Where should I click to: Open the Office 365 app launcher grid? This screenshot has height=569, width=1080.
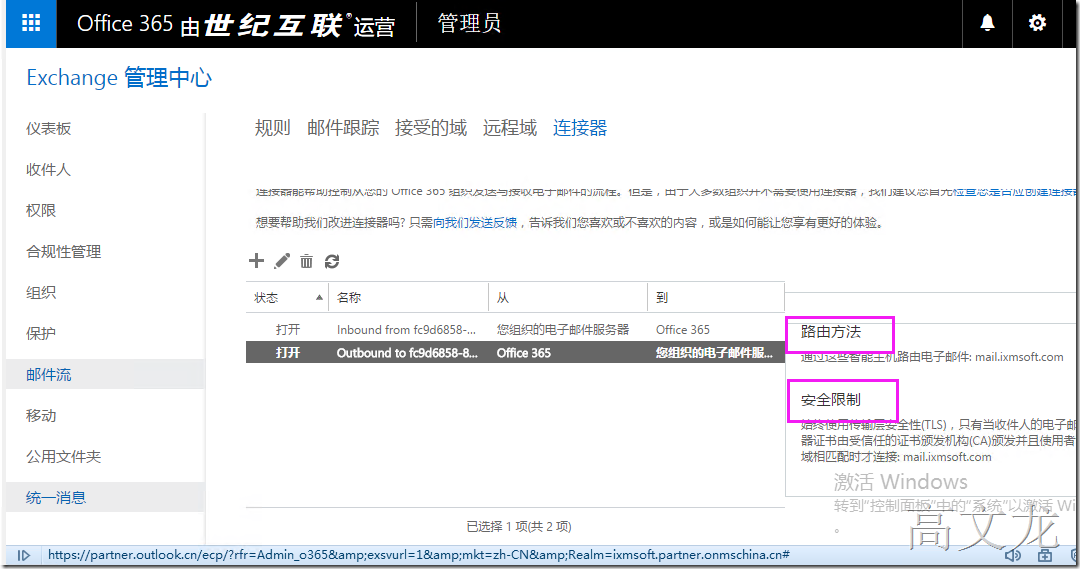click(31, 23)
